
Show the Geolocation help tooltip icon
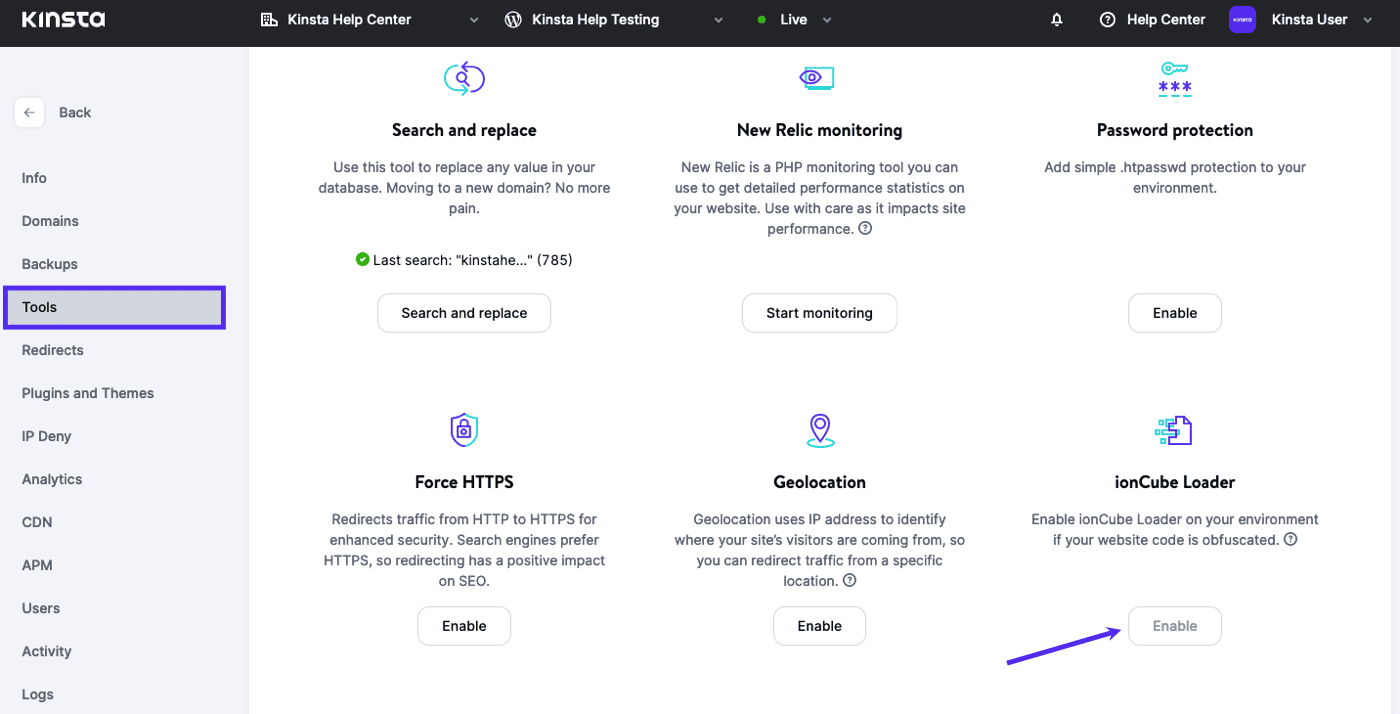[850, 580]
